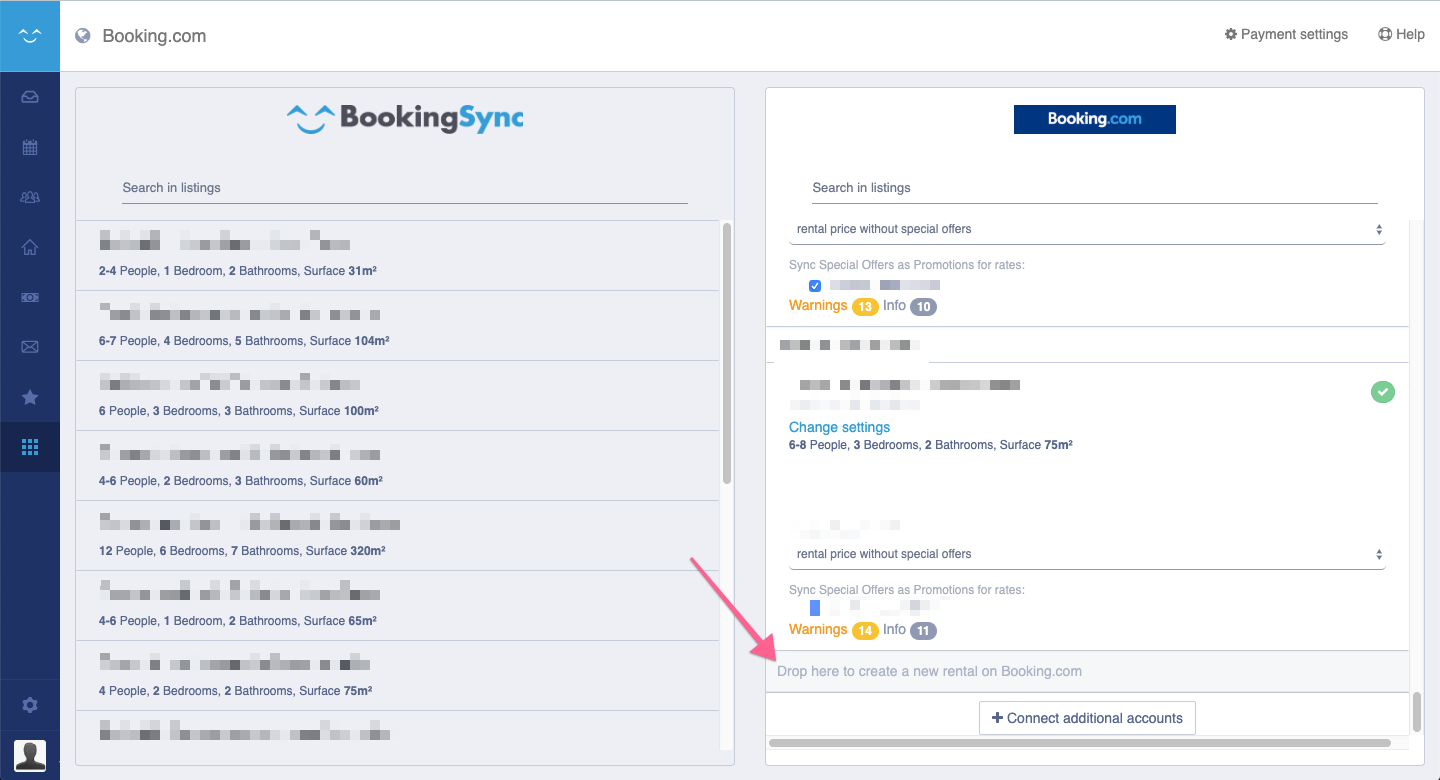This screenshot has width=1440, height=780.
Task: Select listing 12 People, 6 Bedrooms, 320m²
Action: click(398, 536)
